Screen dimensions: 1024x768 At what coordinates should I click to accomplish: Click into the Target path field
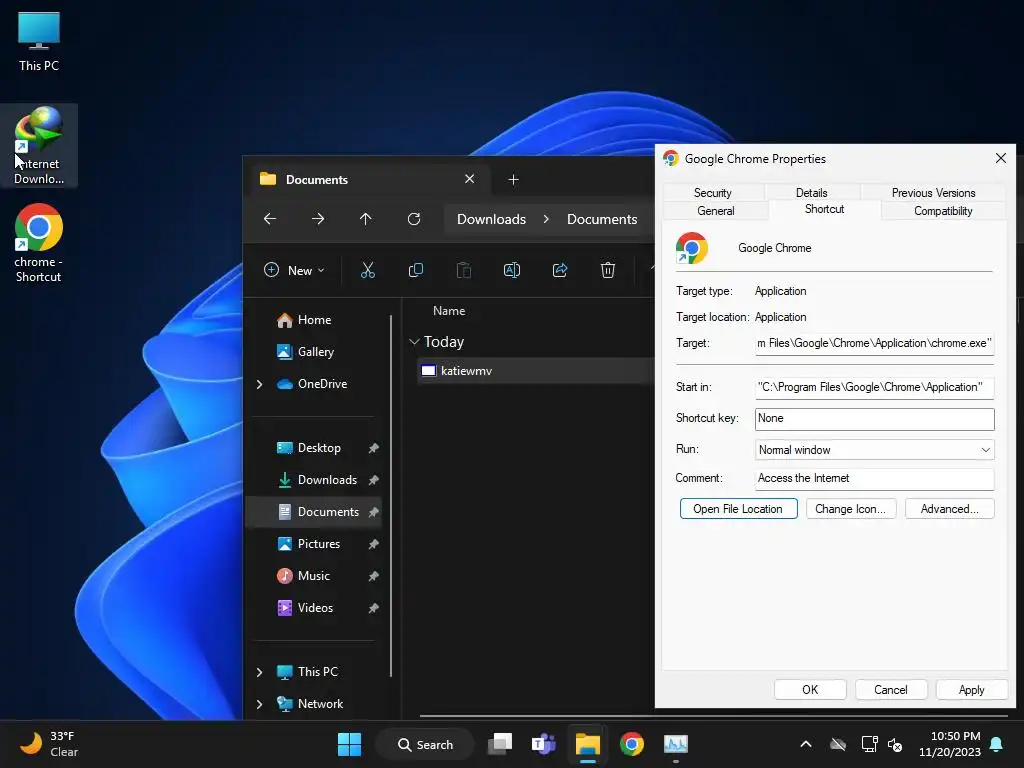pyautogui.click(x=874, y=344)
